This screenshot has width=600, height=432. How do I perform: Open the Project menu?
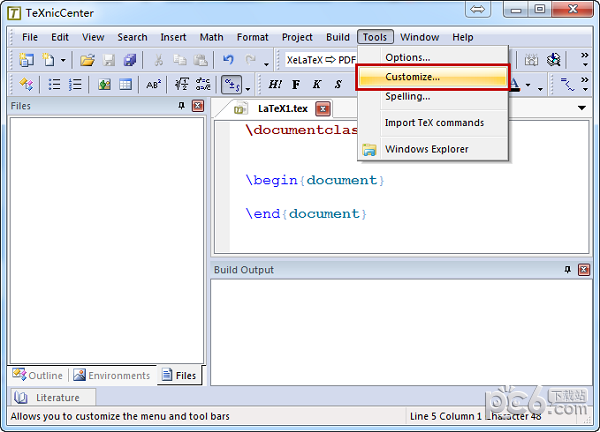(297, 37)
